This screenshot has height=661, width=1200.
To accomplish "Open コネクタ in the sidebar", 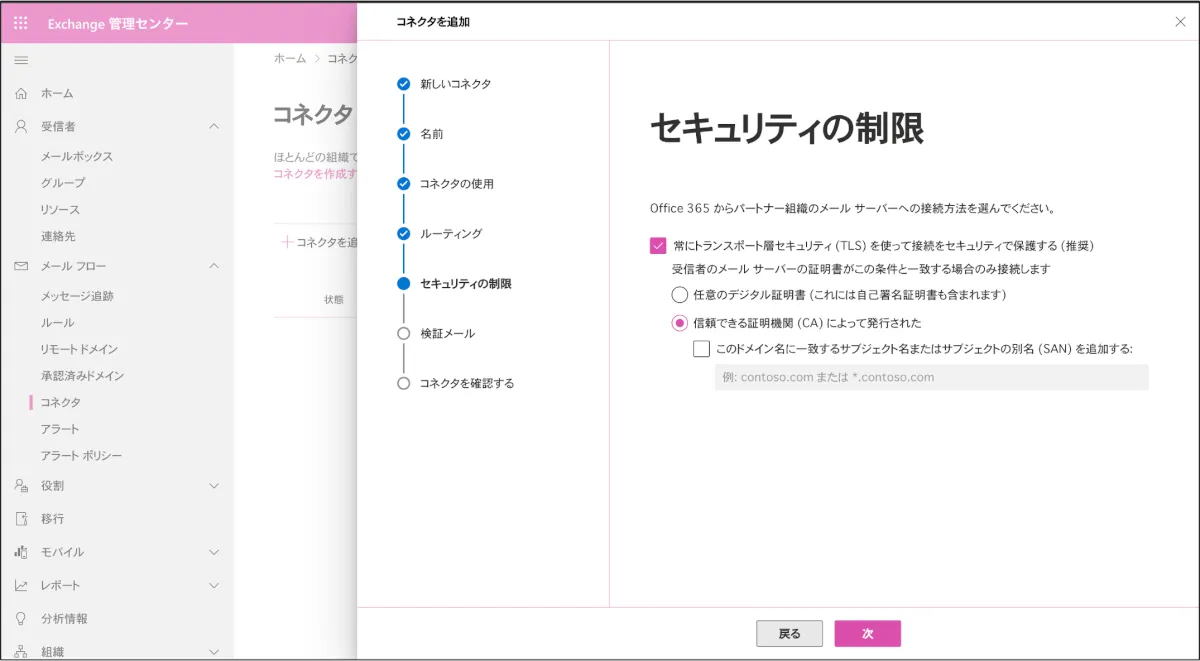I will coord(61,402).
